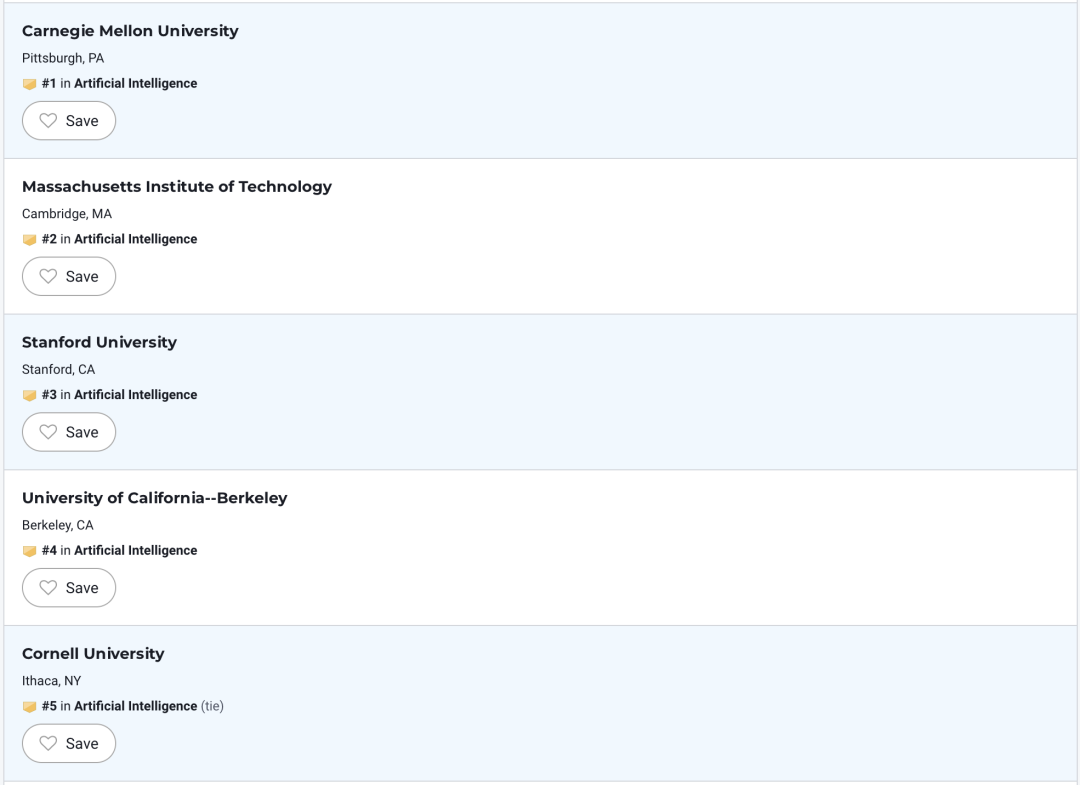Click the #2 in Artificial Intelligence ranking
This screenshot has width=1080, height=785.
tap(119, 239)
